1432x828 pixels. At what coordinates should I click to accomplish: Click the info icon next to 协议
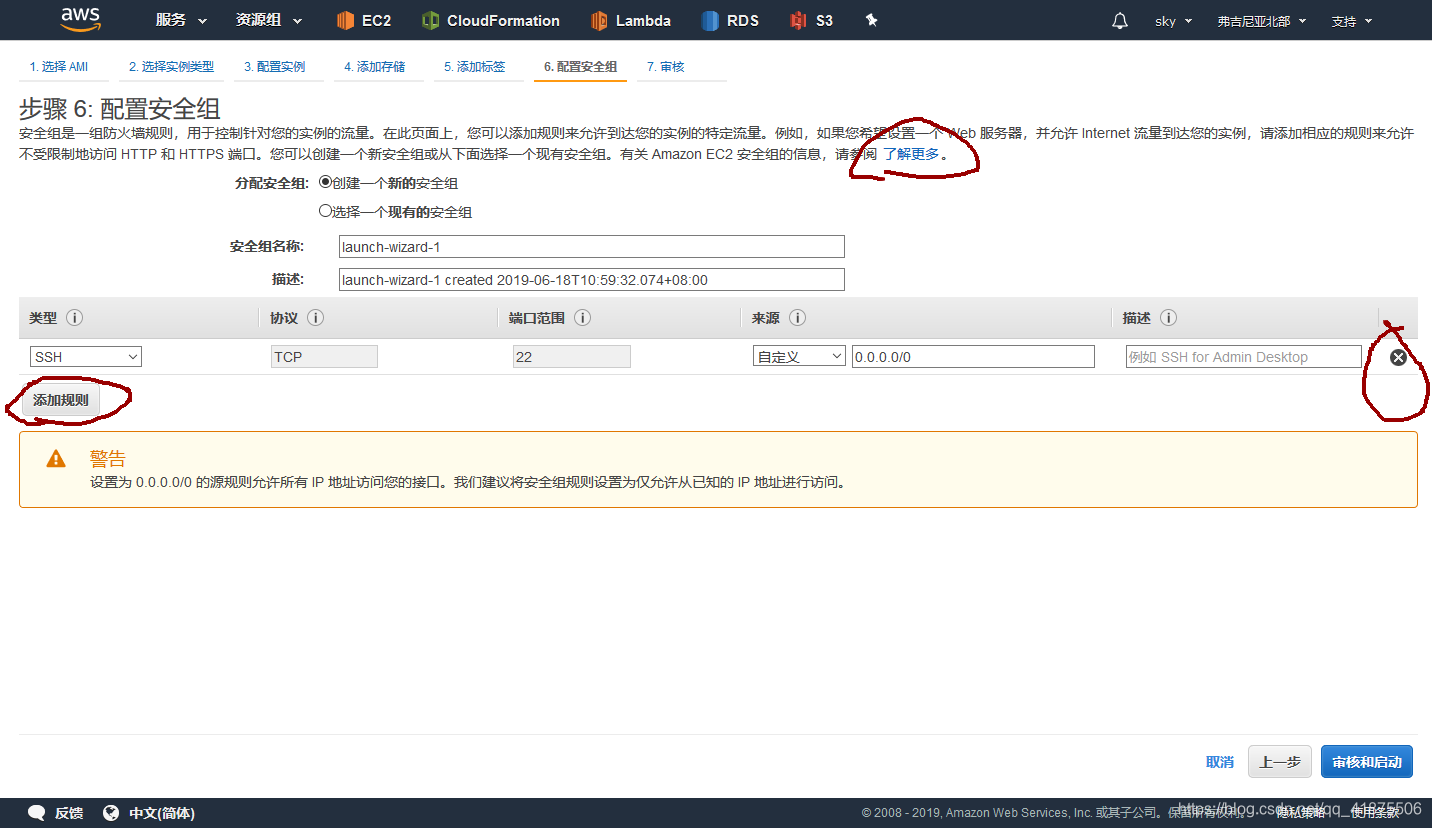pos(315,318)
